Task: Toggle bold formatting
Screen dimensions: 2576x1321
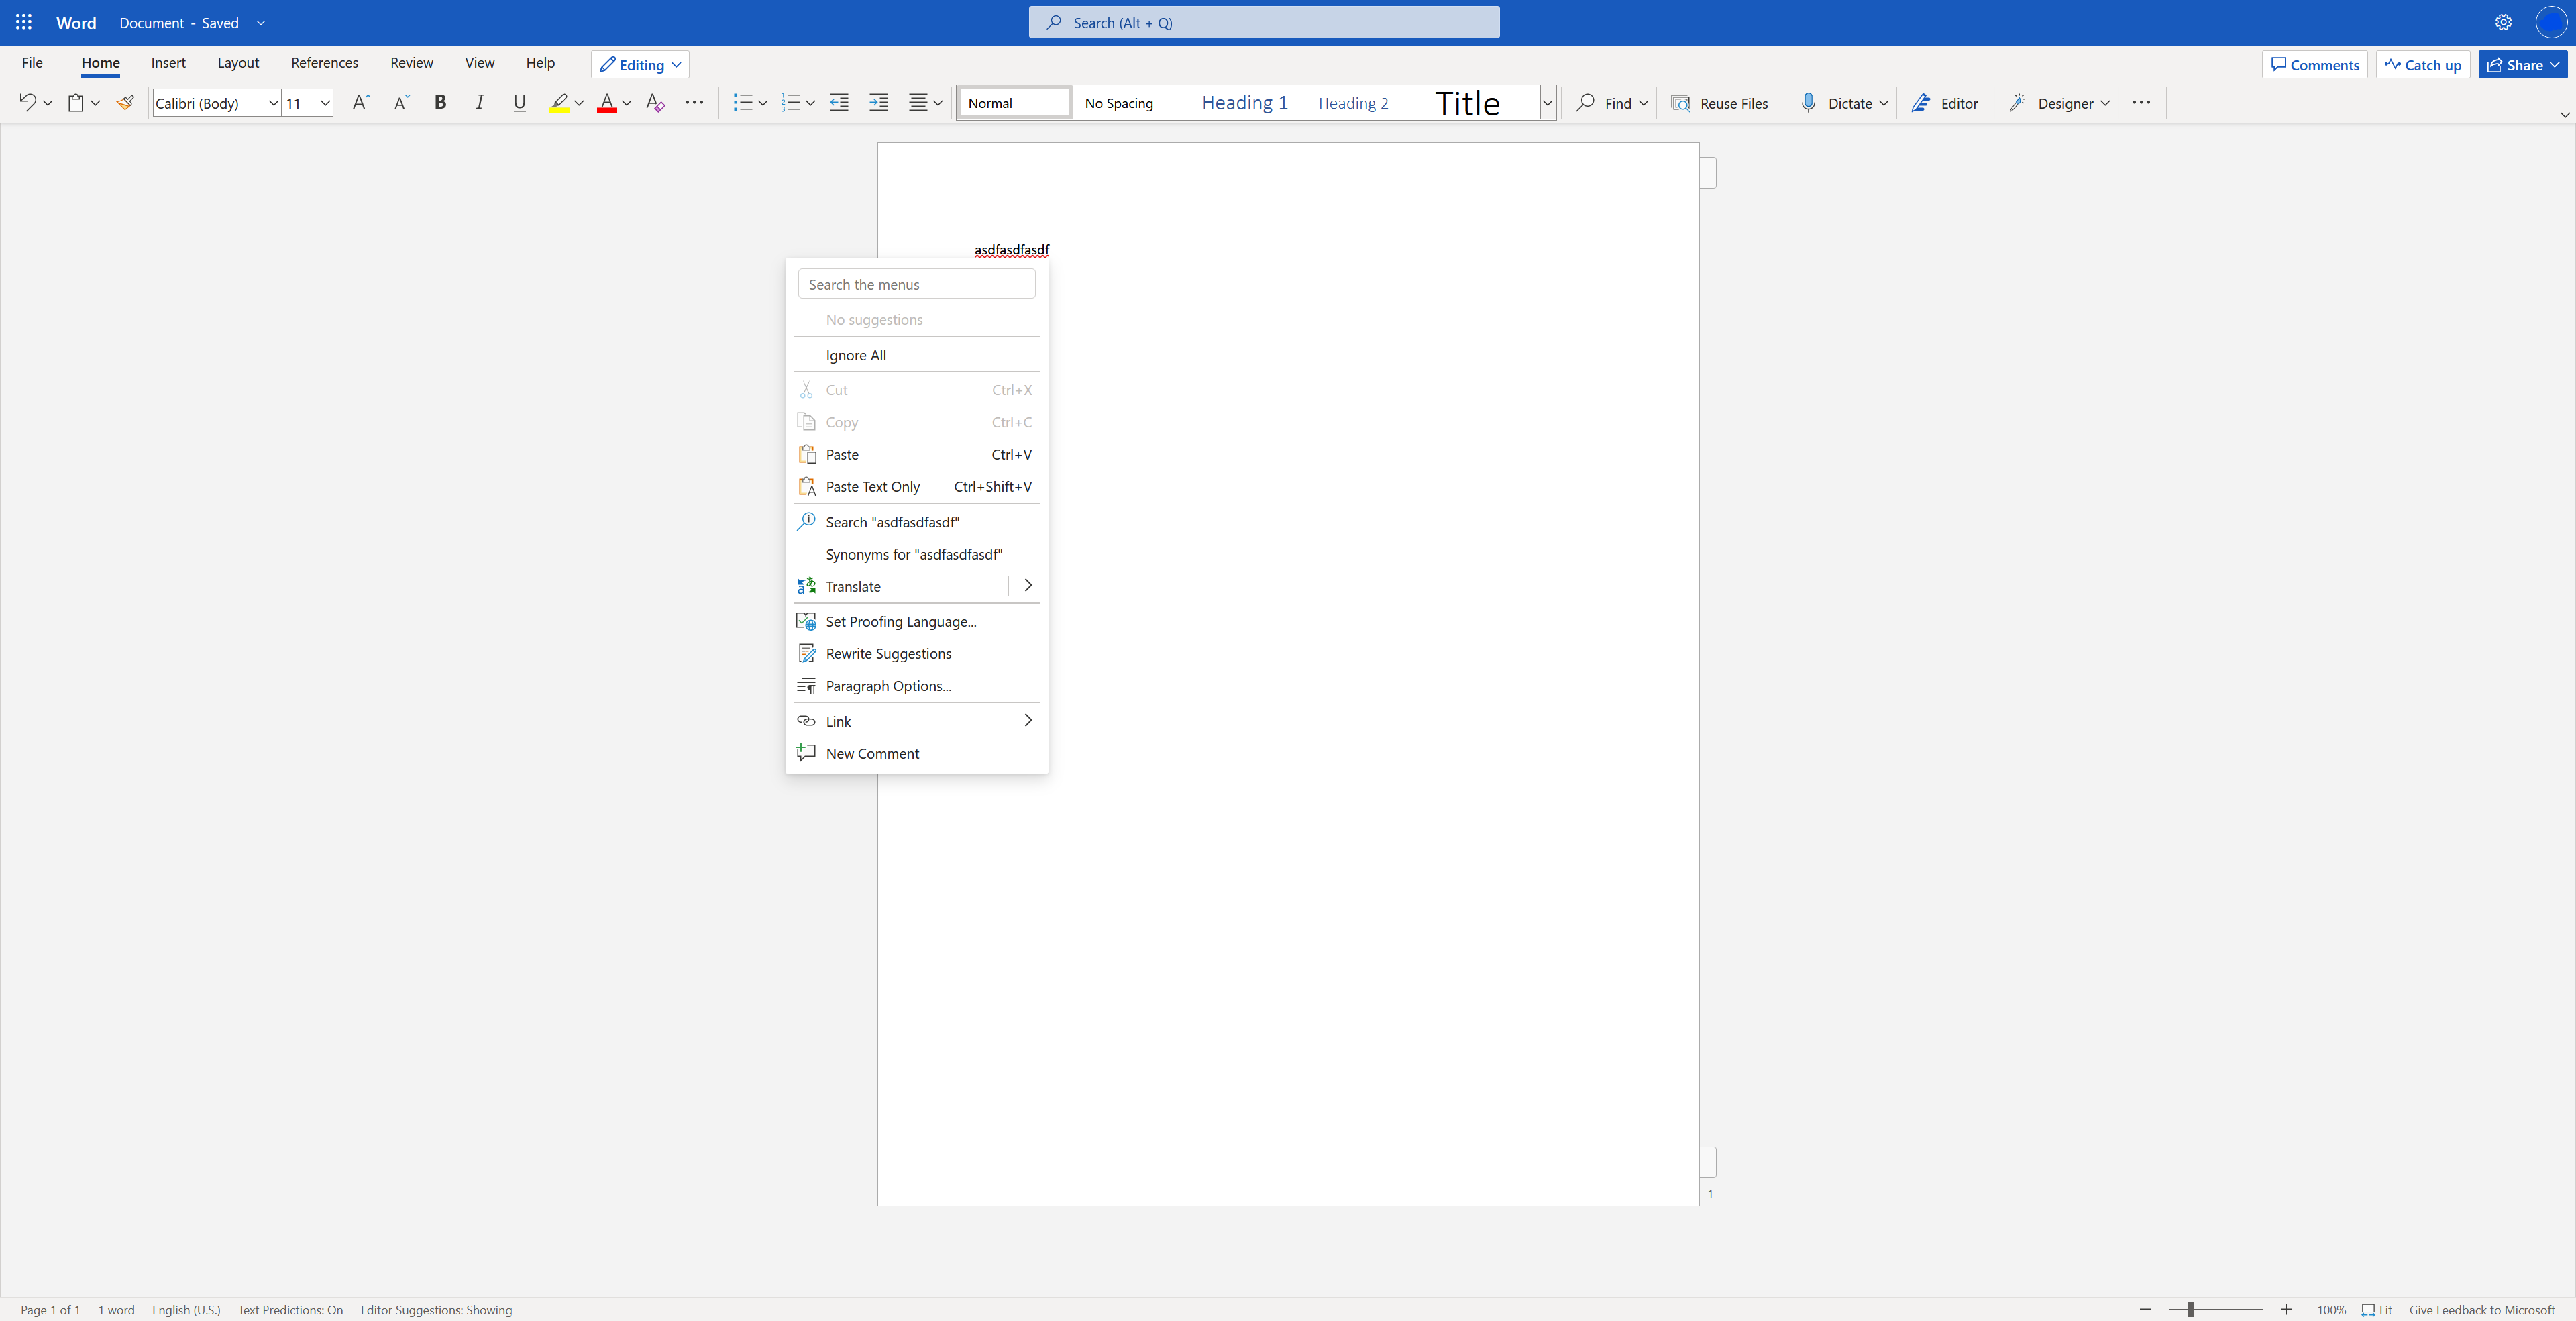Action: 440,102
